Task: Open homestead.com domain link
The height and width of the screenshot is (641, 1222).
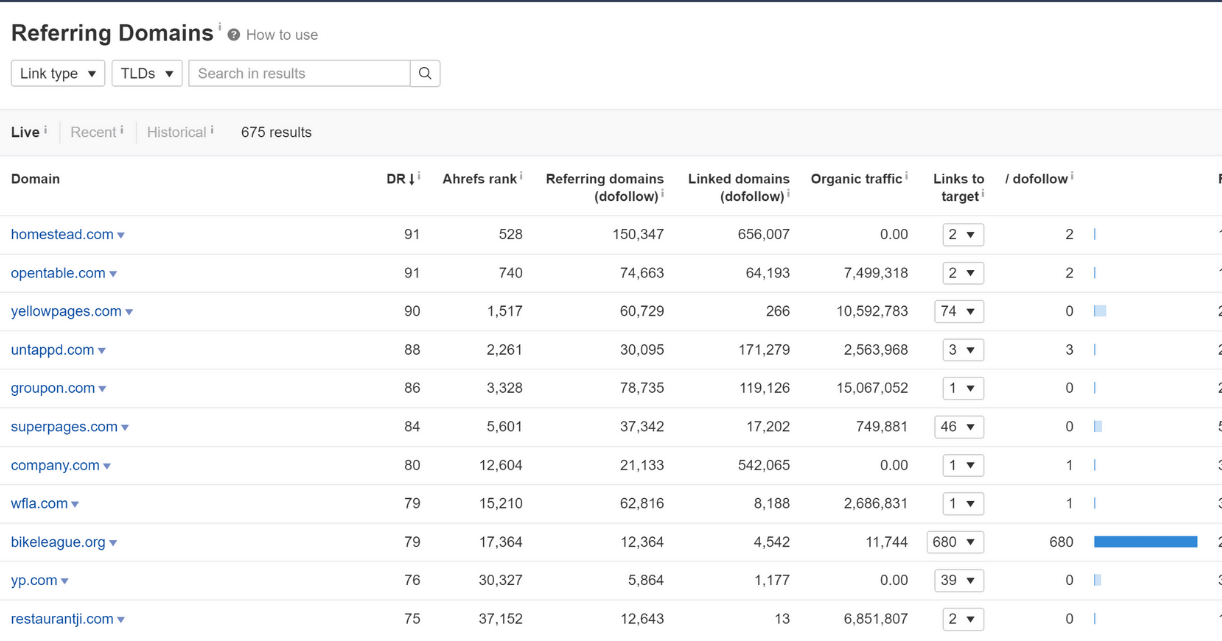Action: tap(62, 234)
